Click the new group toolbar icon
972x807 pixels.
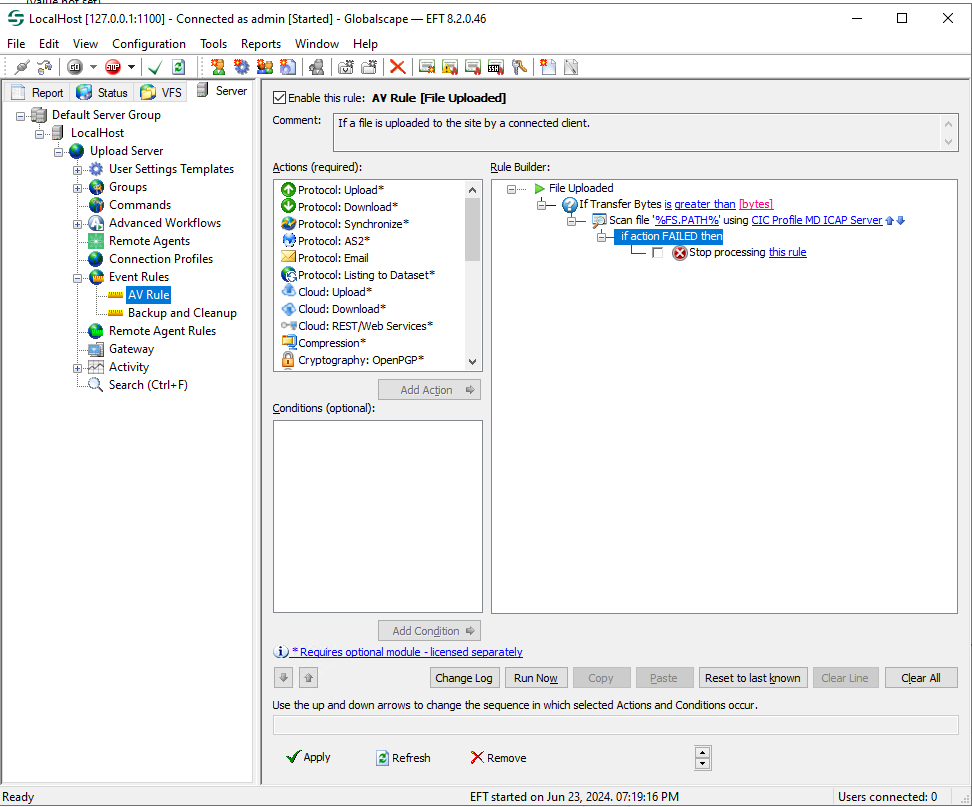pyautogui.click(x=265, y=67)
